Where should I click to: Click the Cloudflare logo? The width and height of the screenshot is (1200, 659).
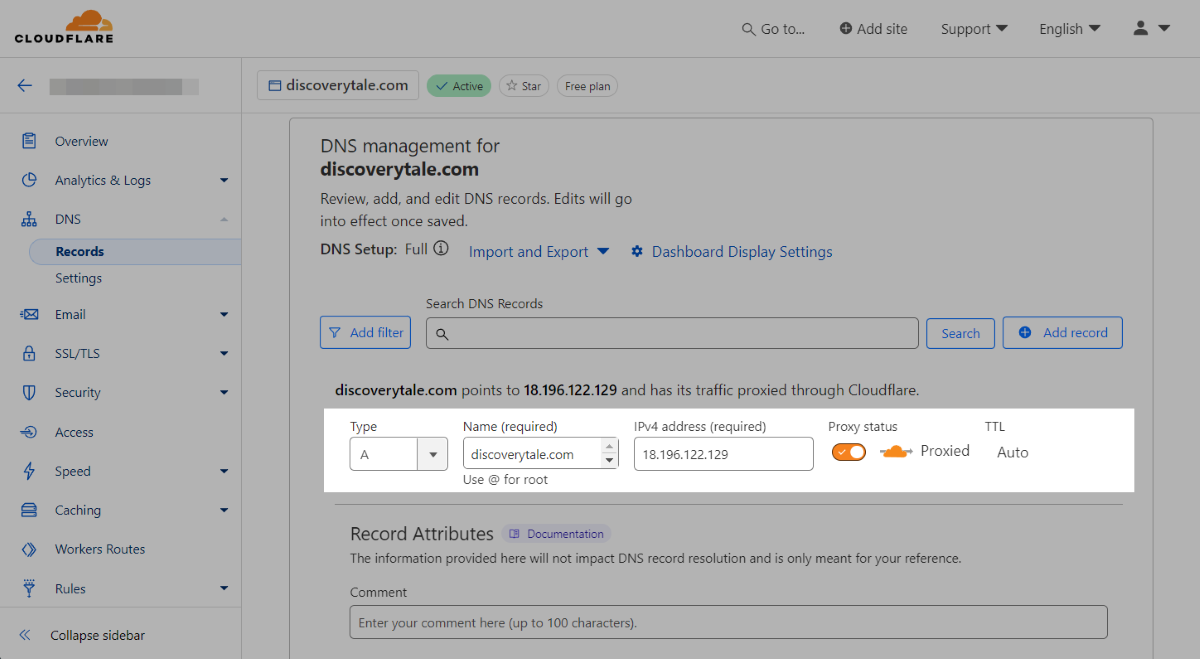[x=64, y=28]
